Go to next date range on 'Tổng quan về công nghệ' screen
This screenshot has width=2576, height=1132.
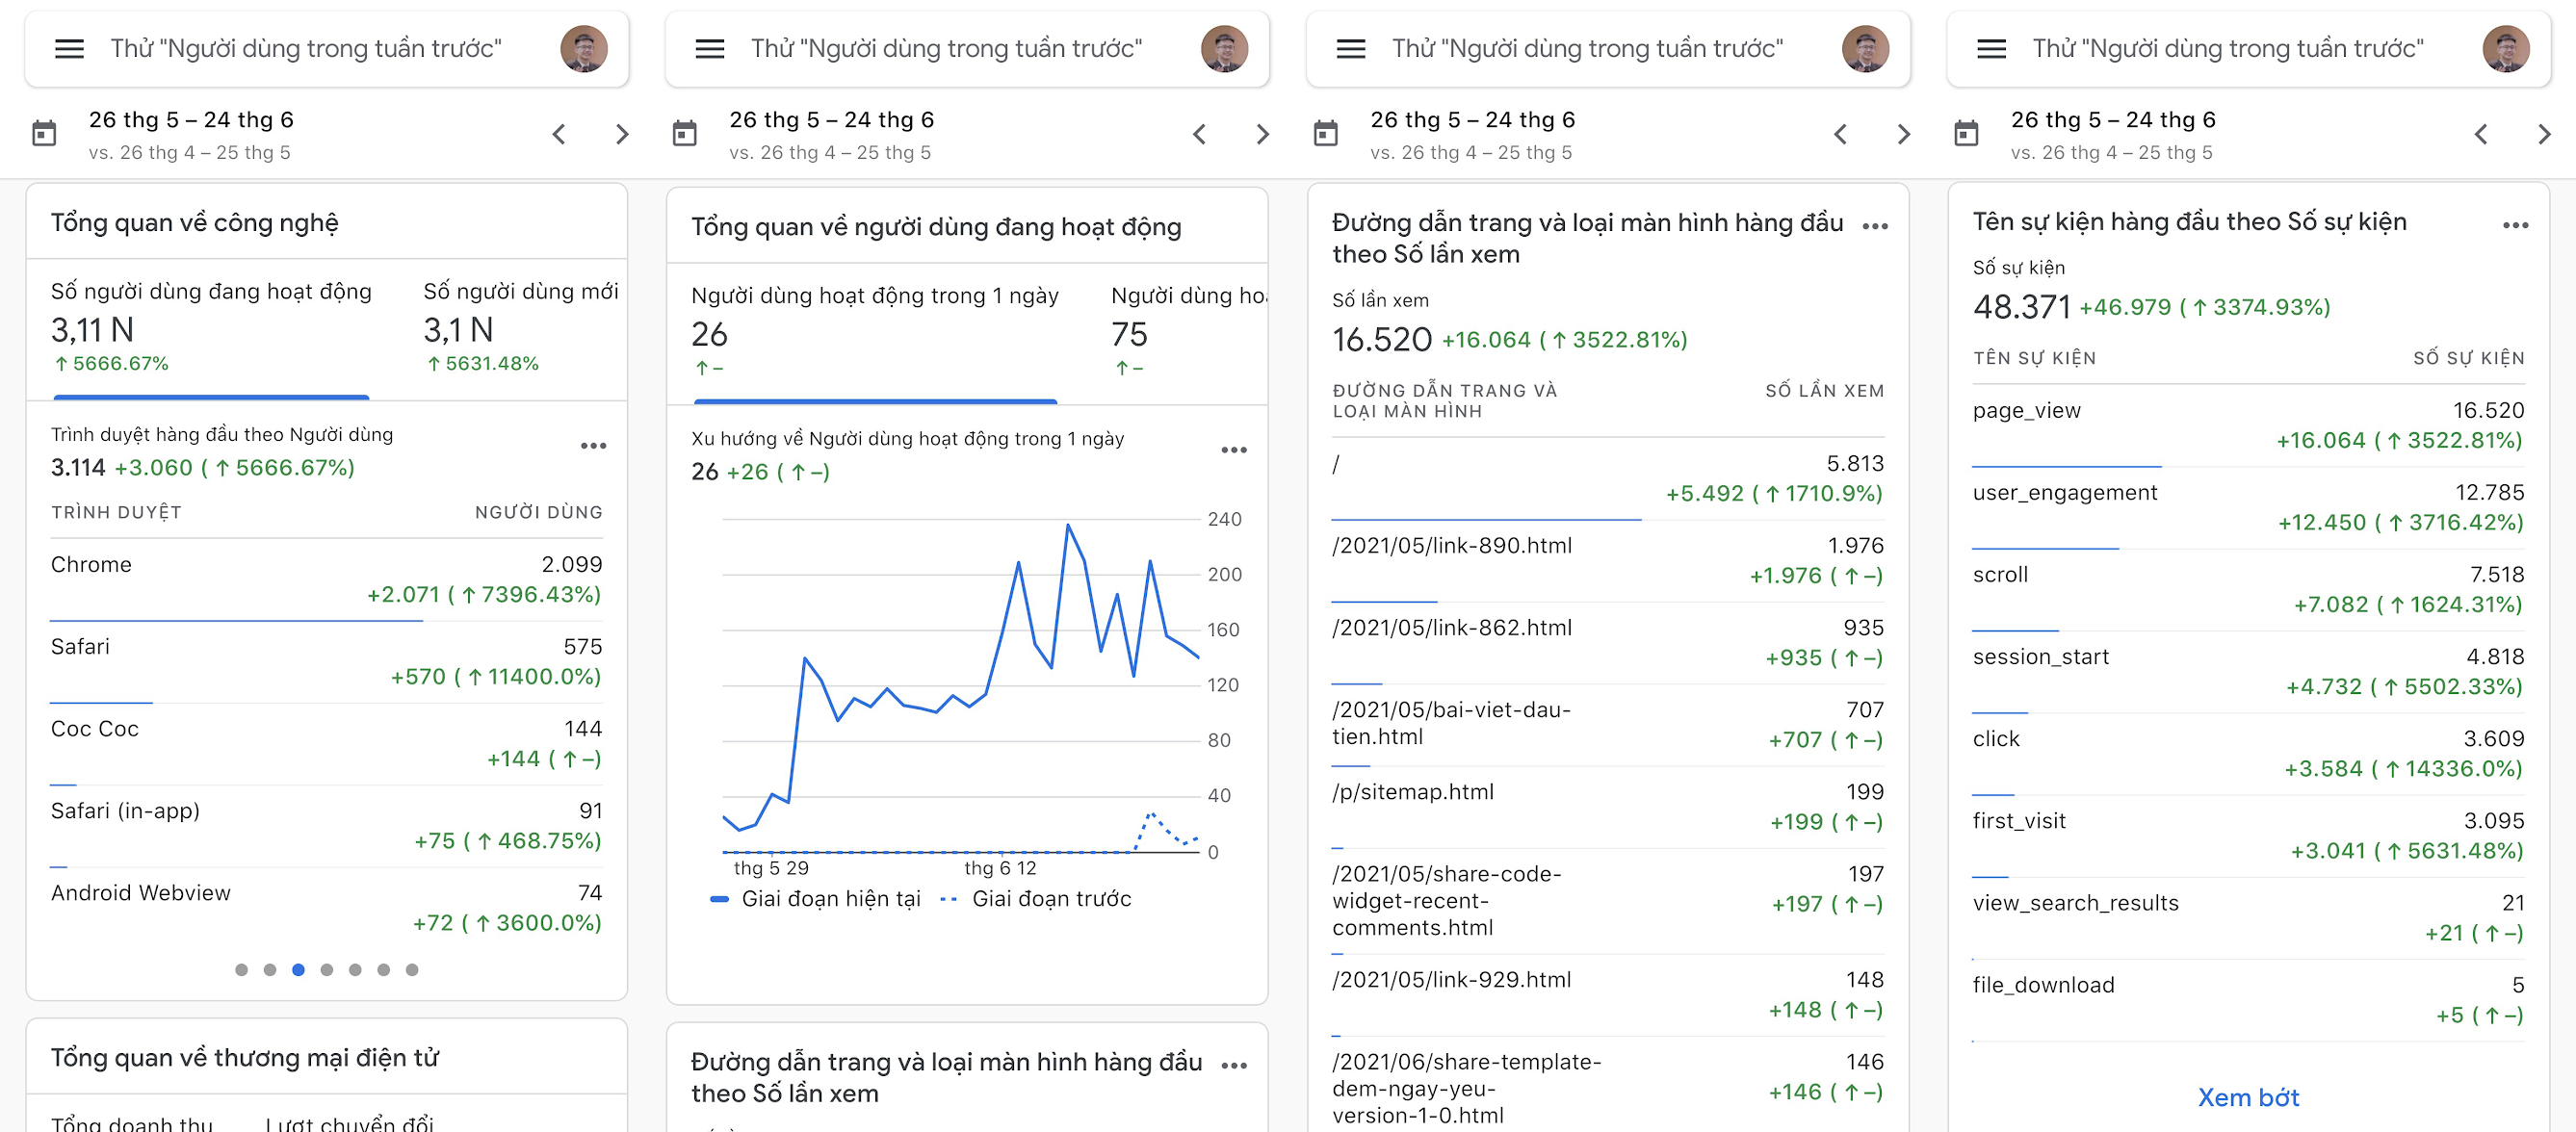click(x=622, y=134)
